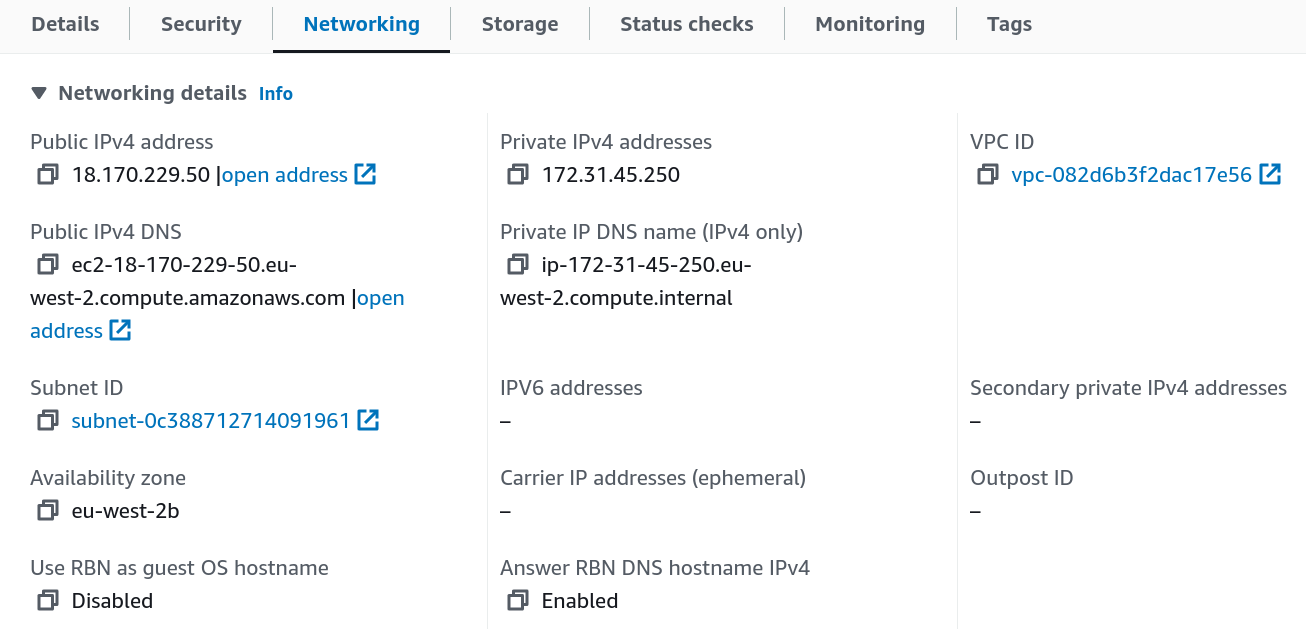Image resolution: width=1306 pixels, height=634 pixels.
Task: Copy the public IPv4 address
Action: tap(45, 174)
